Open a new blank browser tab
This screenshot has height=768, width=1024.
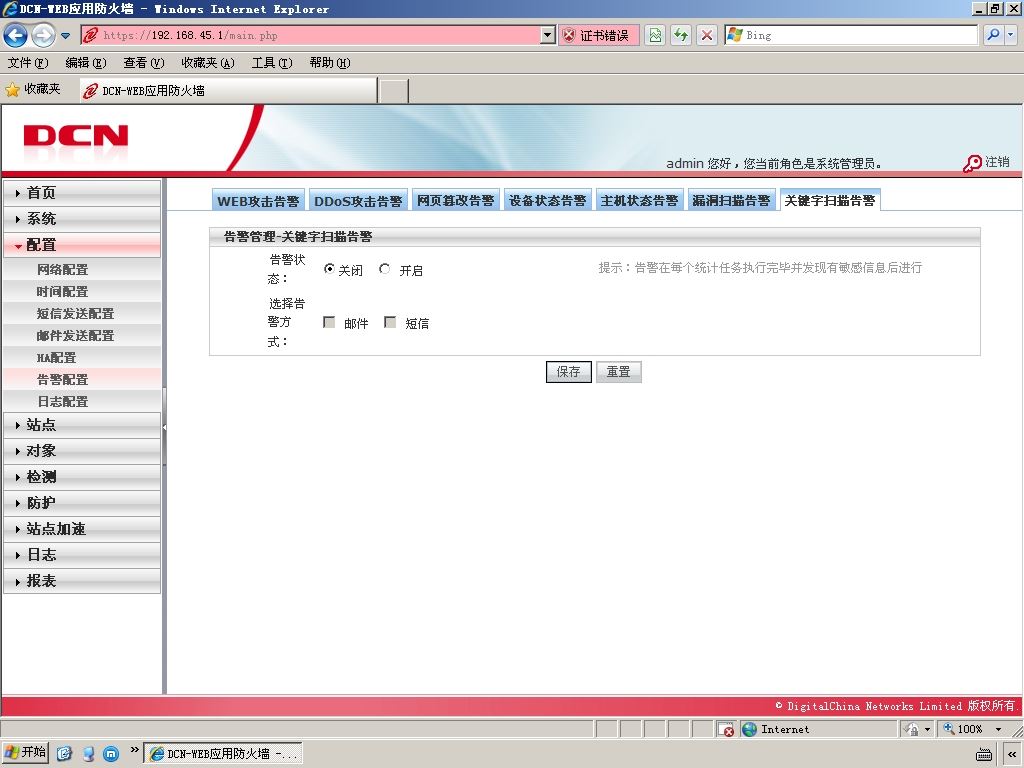tap(394, 91)
